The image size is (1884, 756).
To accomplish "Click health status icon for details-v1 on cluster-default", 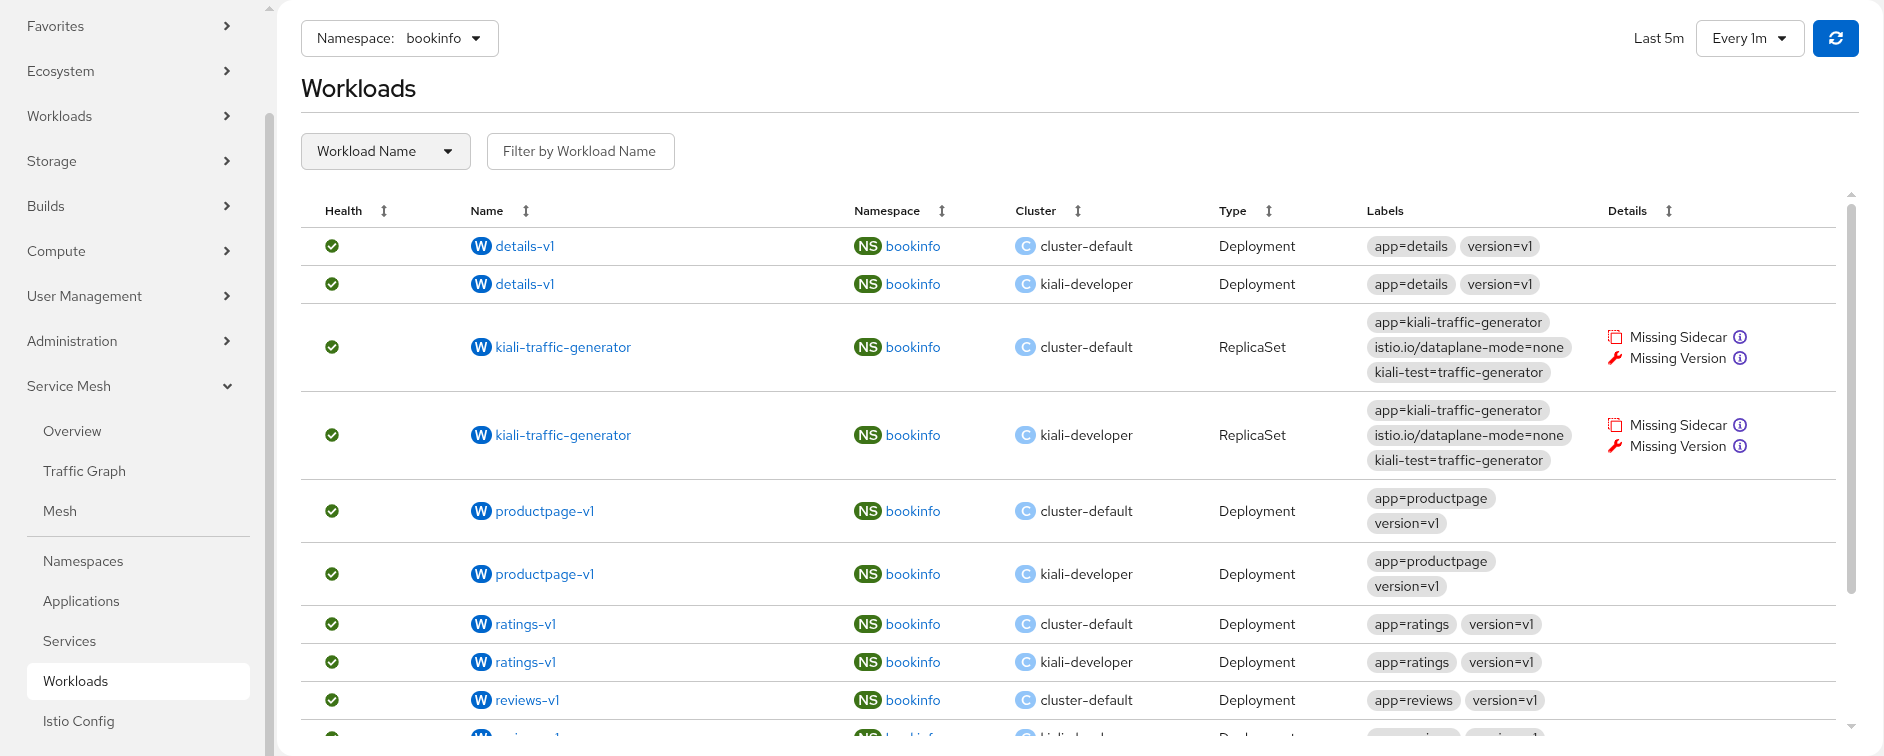I will click(332, 246).
